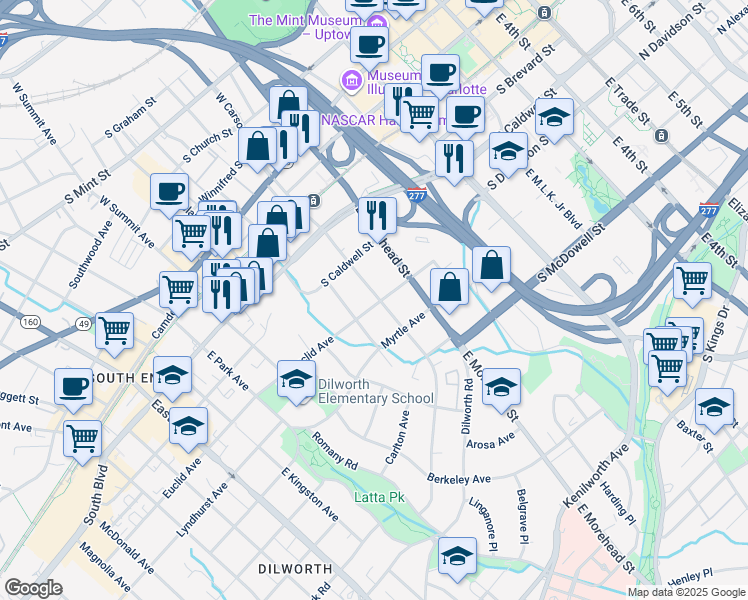The image size is (748, 600).
Task: Click the coffee cup marker in South End
Action: 74,386
